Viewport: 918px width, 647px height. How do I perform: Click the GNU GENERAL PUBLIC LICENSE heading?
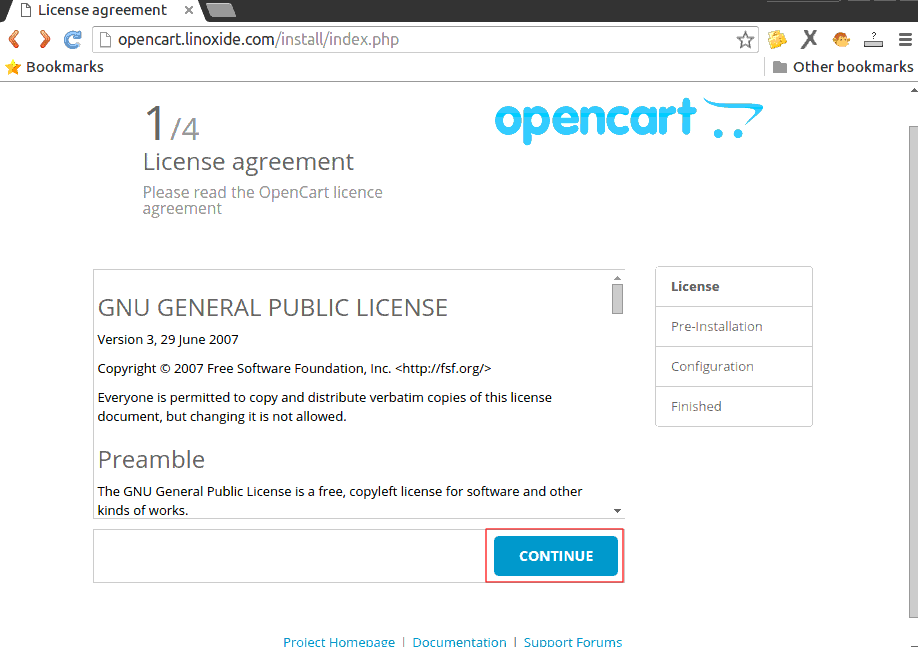pos(272,308)
